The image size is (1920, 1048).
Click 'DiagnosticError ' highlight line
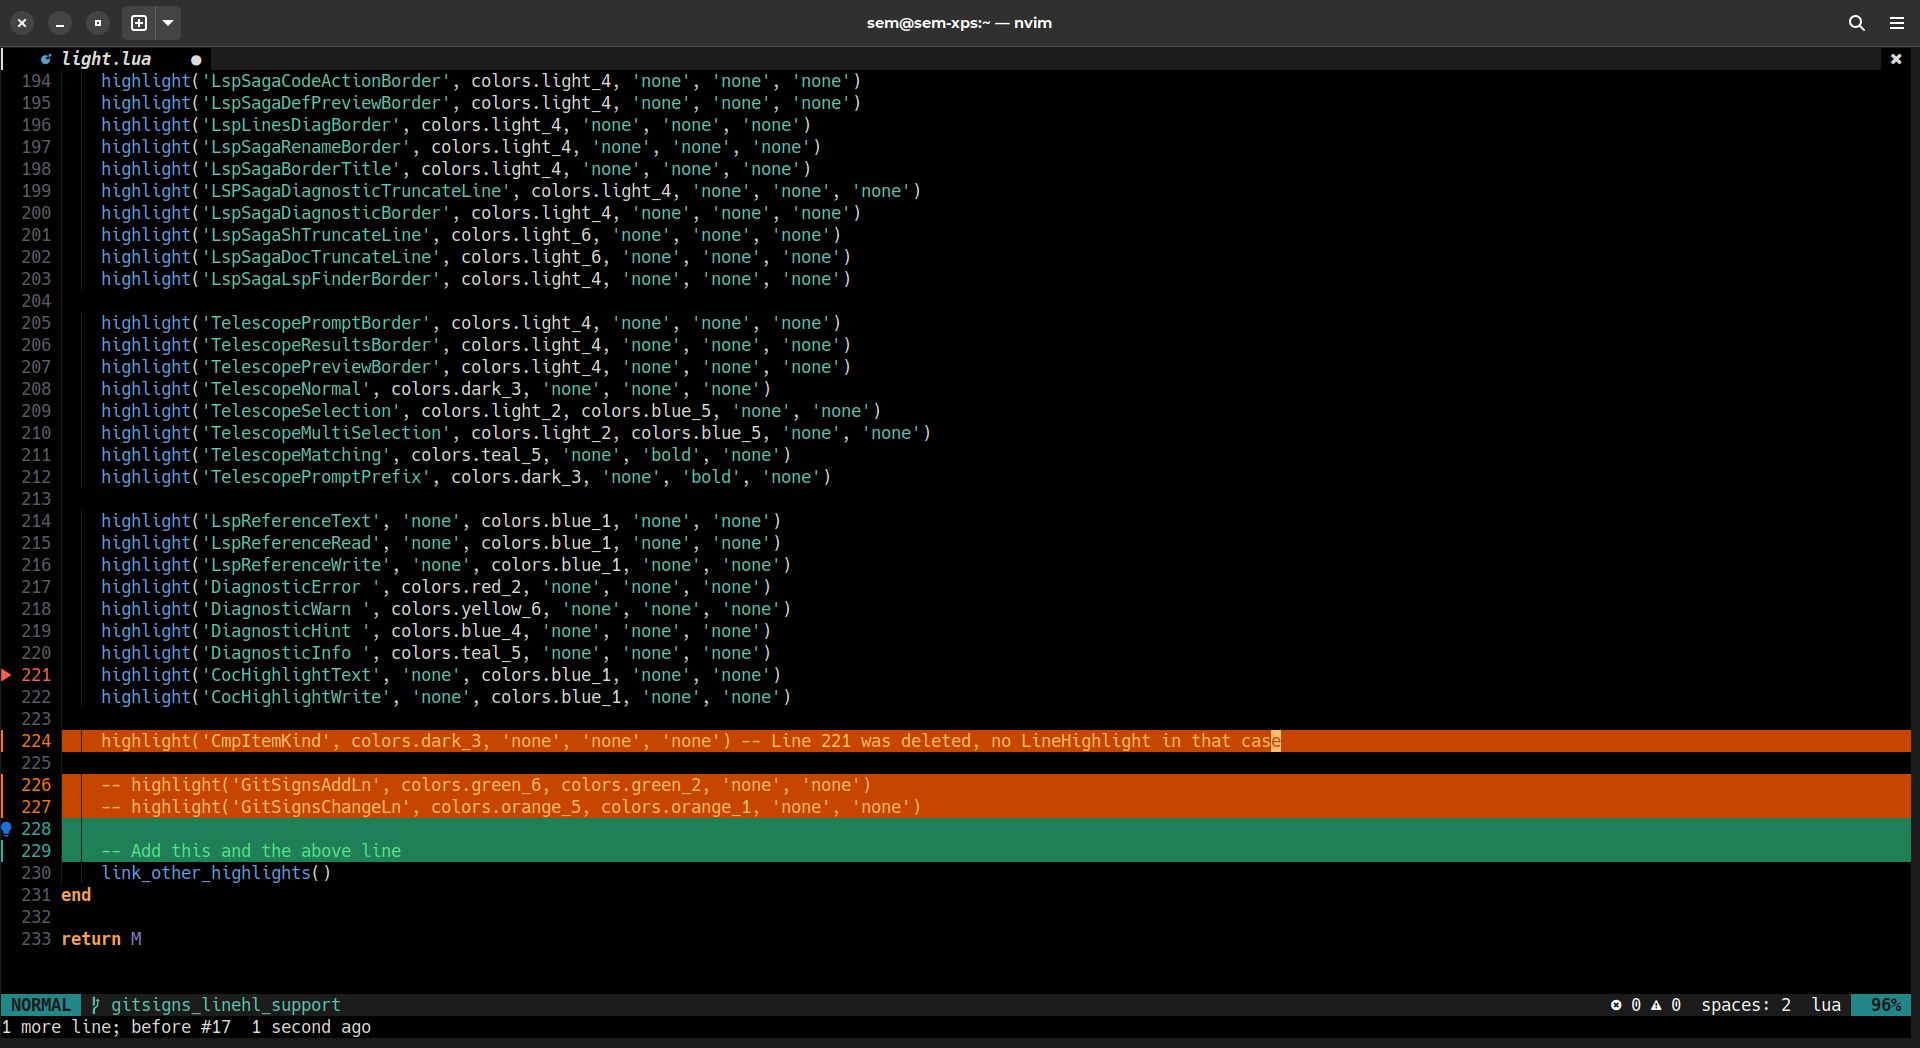tap(436, 587)
